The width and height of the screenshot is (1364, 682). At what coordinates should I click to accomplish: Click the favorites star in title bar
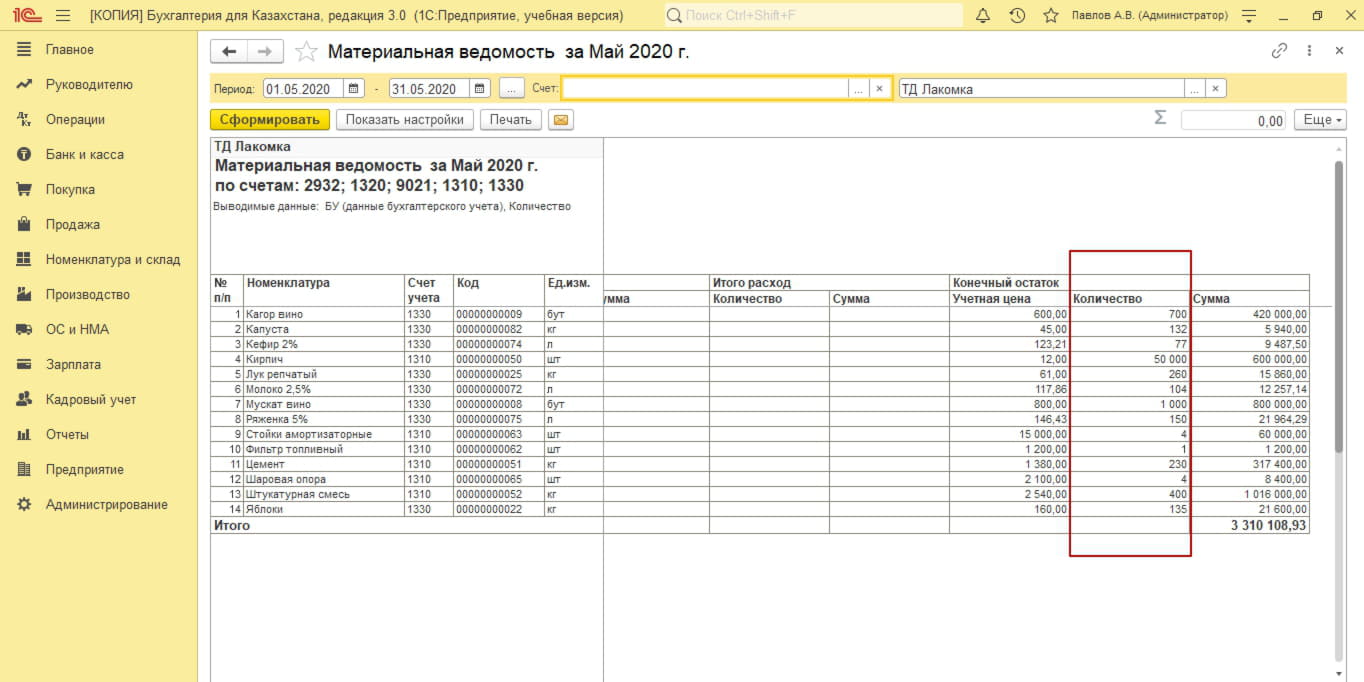[1050, 16]
